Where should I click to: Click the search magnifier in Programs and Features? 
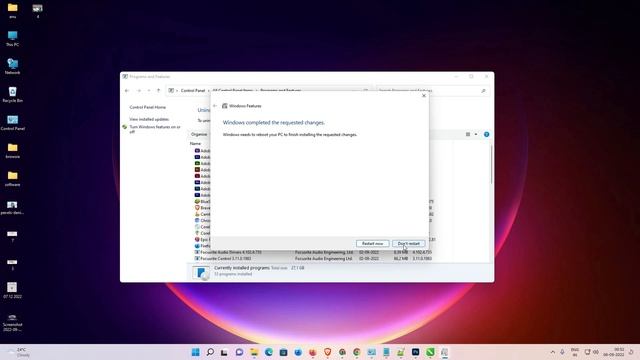pyautogui.click(x=483, y=91)
